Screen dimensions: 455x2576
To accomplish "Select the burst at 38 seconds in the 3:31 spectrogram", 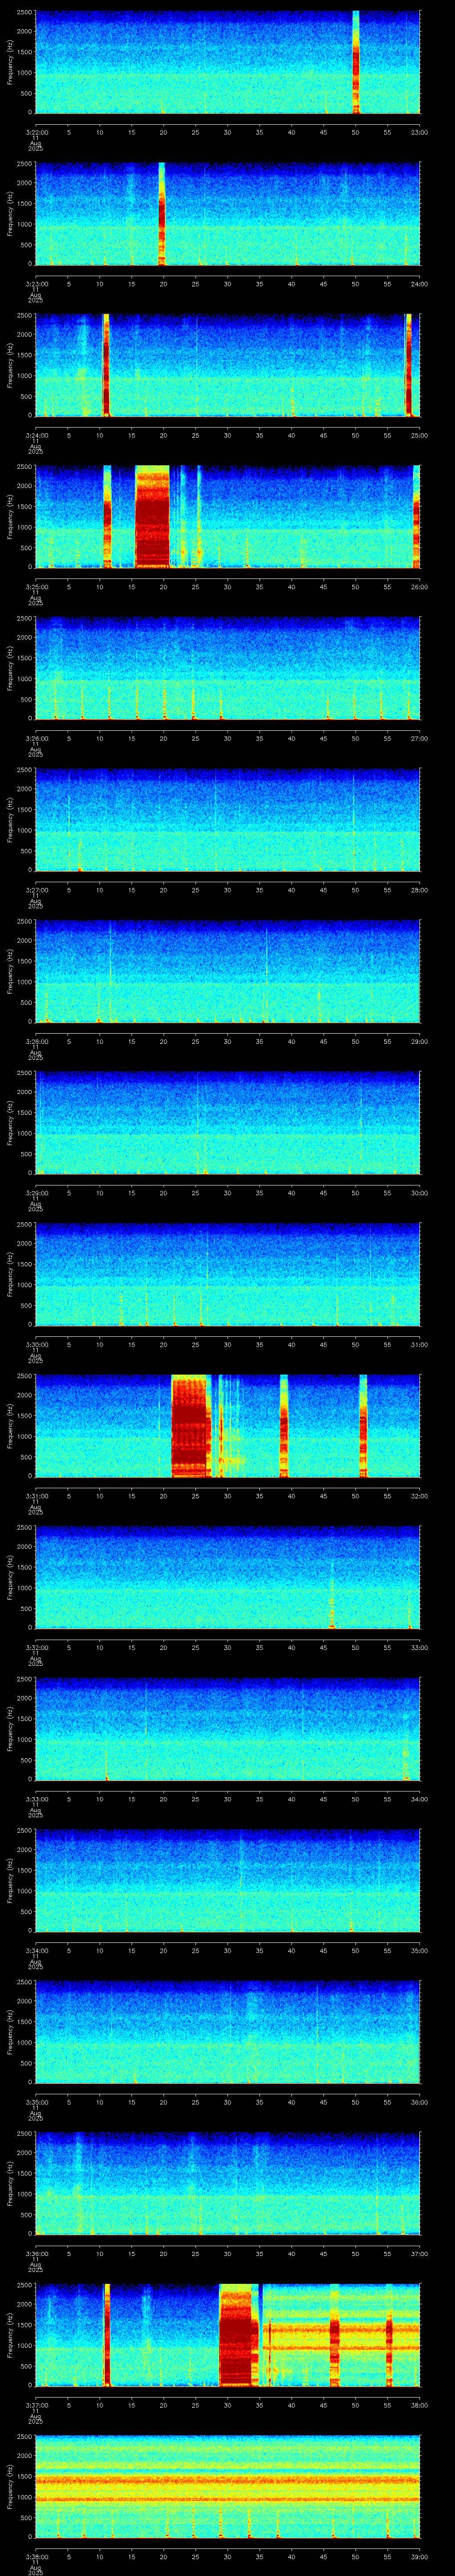I will (x=284, y=1427).
